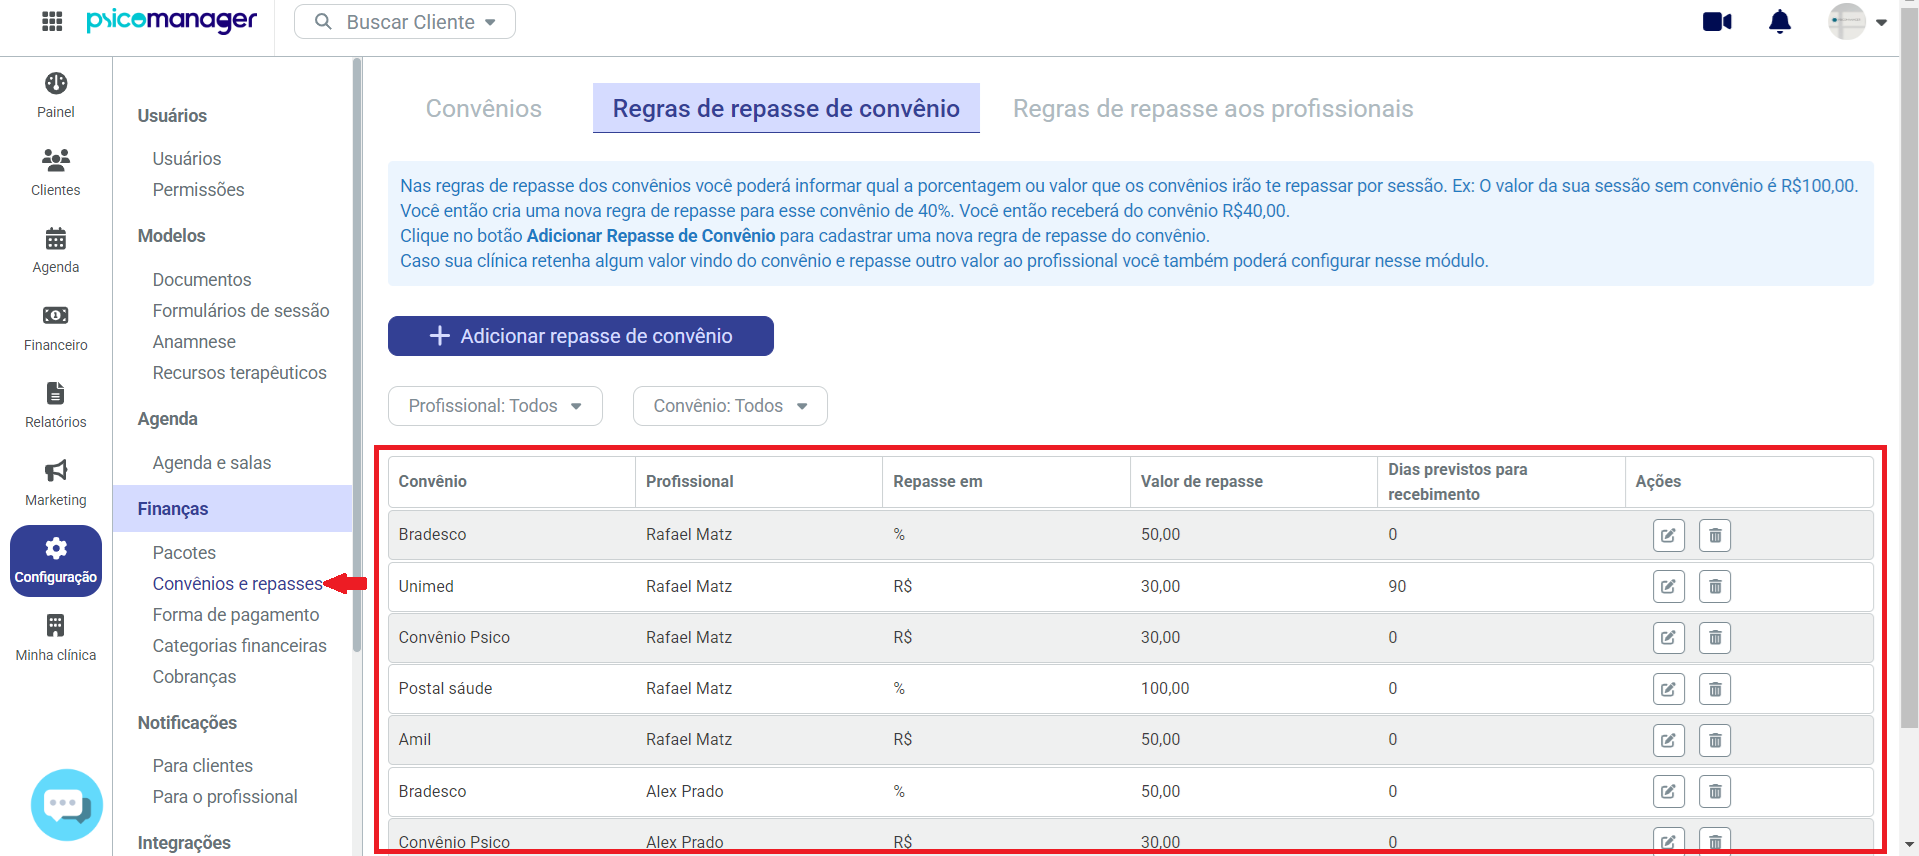Screen dimensions: 1919x856
Task: Open Recursos terapêuticos templates
Action: (240, 373)
